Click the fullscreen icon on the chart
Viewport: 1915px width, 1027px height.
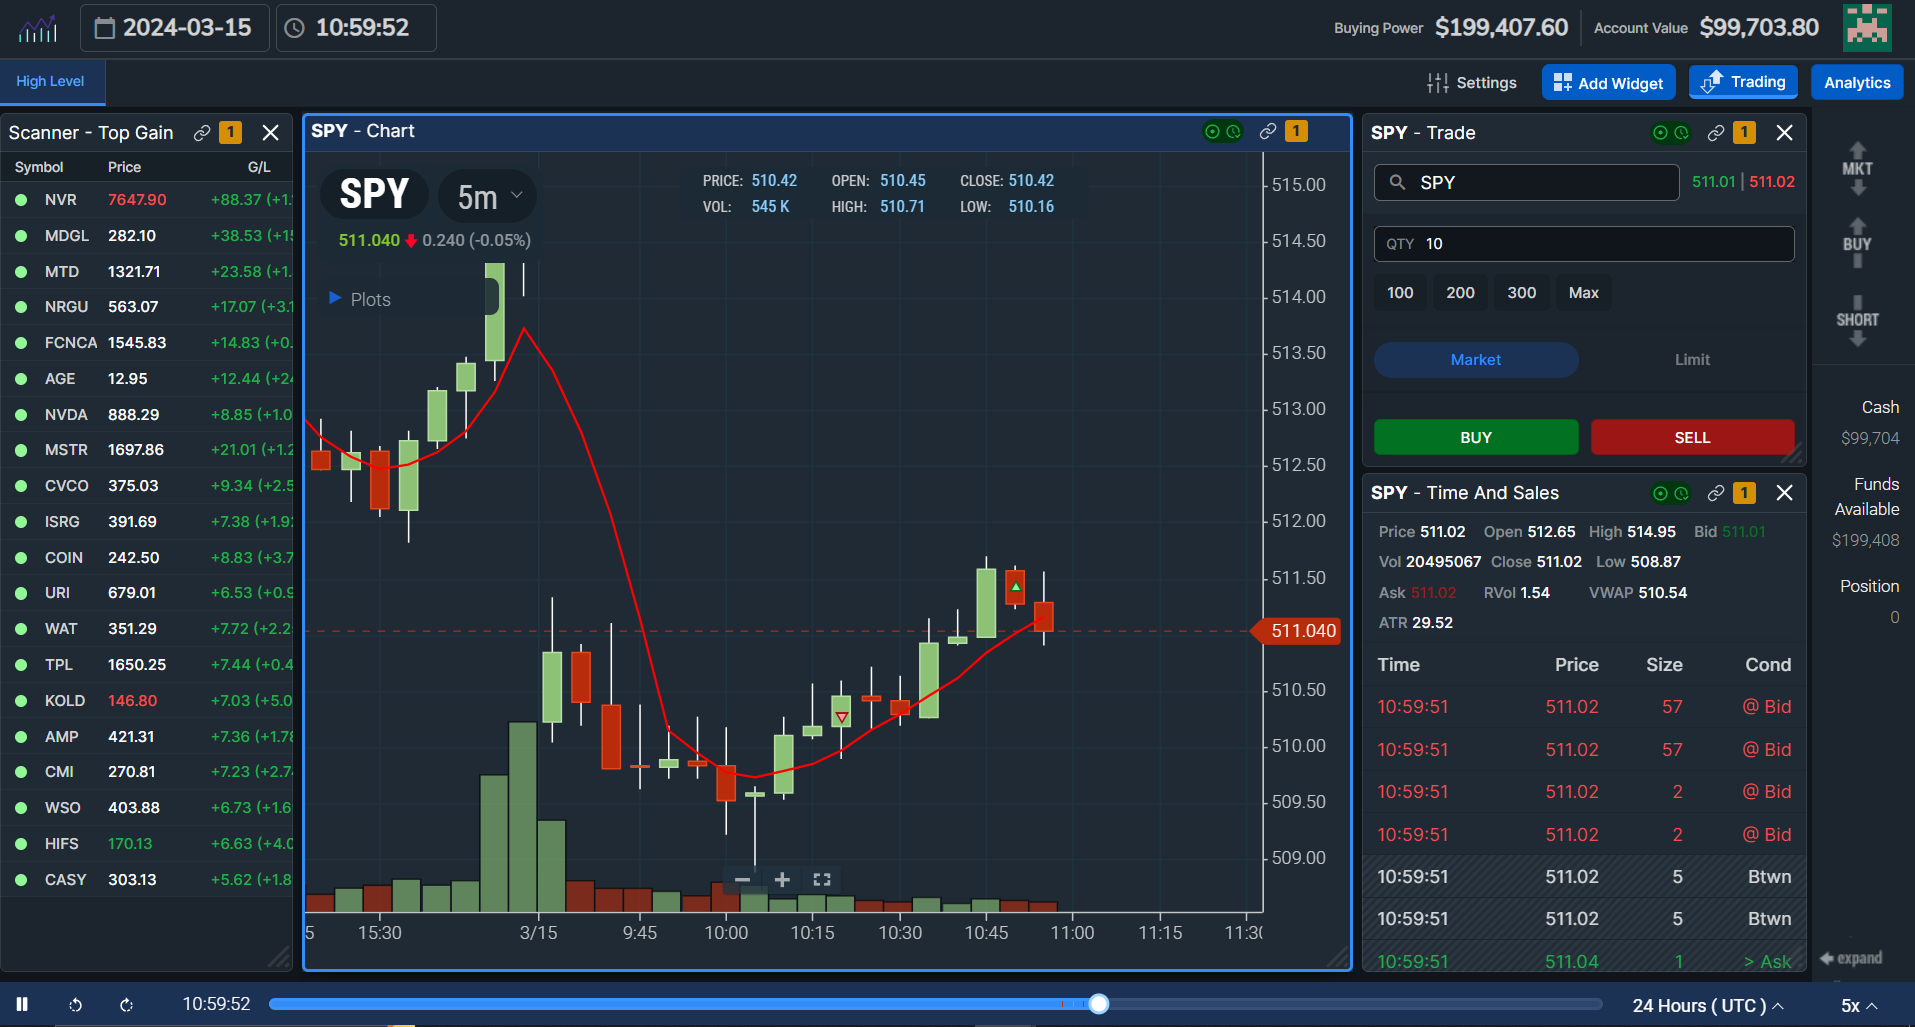[822, 879]
